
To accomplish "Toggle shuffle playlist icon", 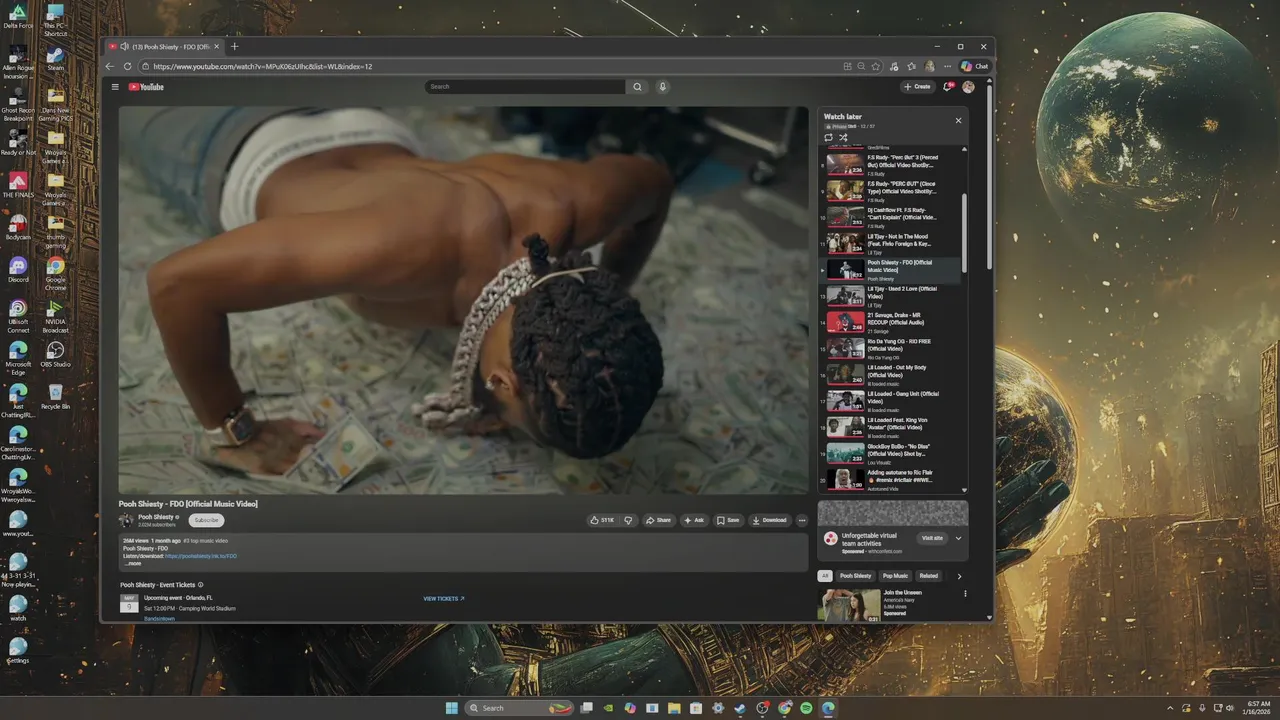I will pyautogui.click(x=843, y=137).
